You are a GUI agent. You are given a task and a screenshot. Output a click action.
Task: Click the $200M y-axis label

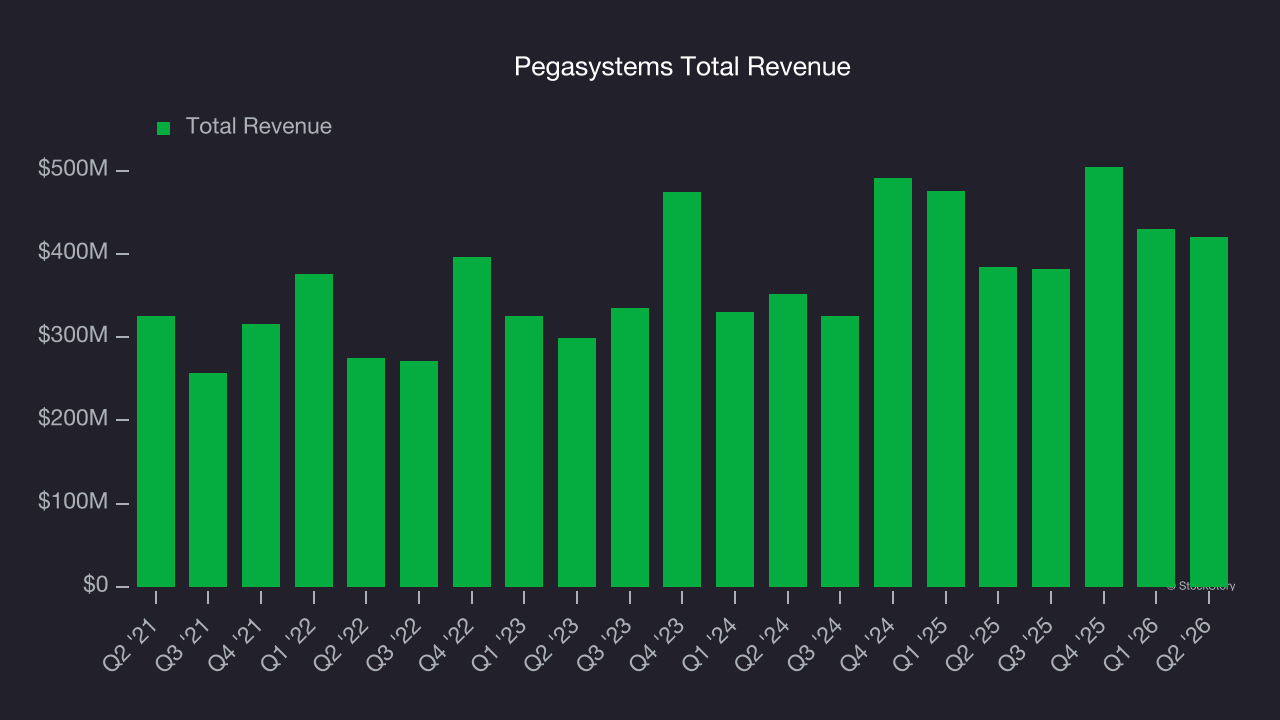[72, 419]
